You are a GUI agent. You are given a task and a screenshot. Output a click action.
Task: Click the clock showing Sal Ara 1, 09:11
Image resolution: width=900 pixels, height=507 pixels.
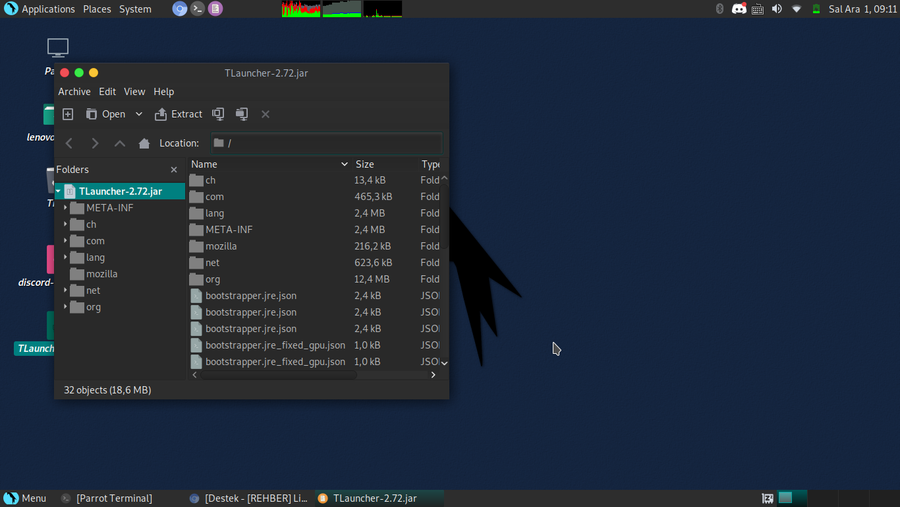pyautogui.click(x=862, y=9)
